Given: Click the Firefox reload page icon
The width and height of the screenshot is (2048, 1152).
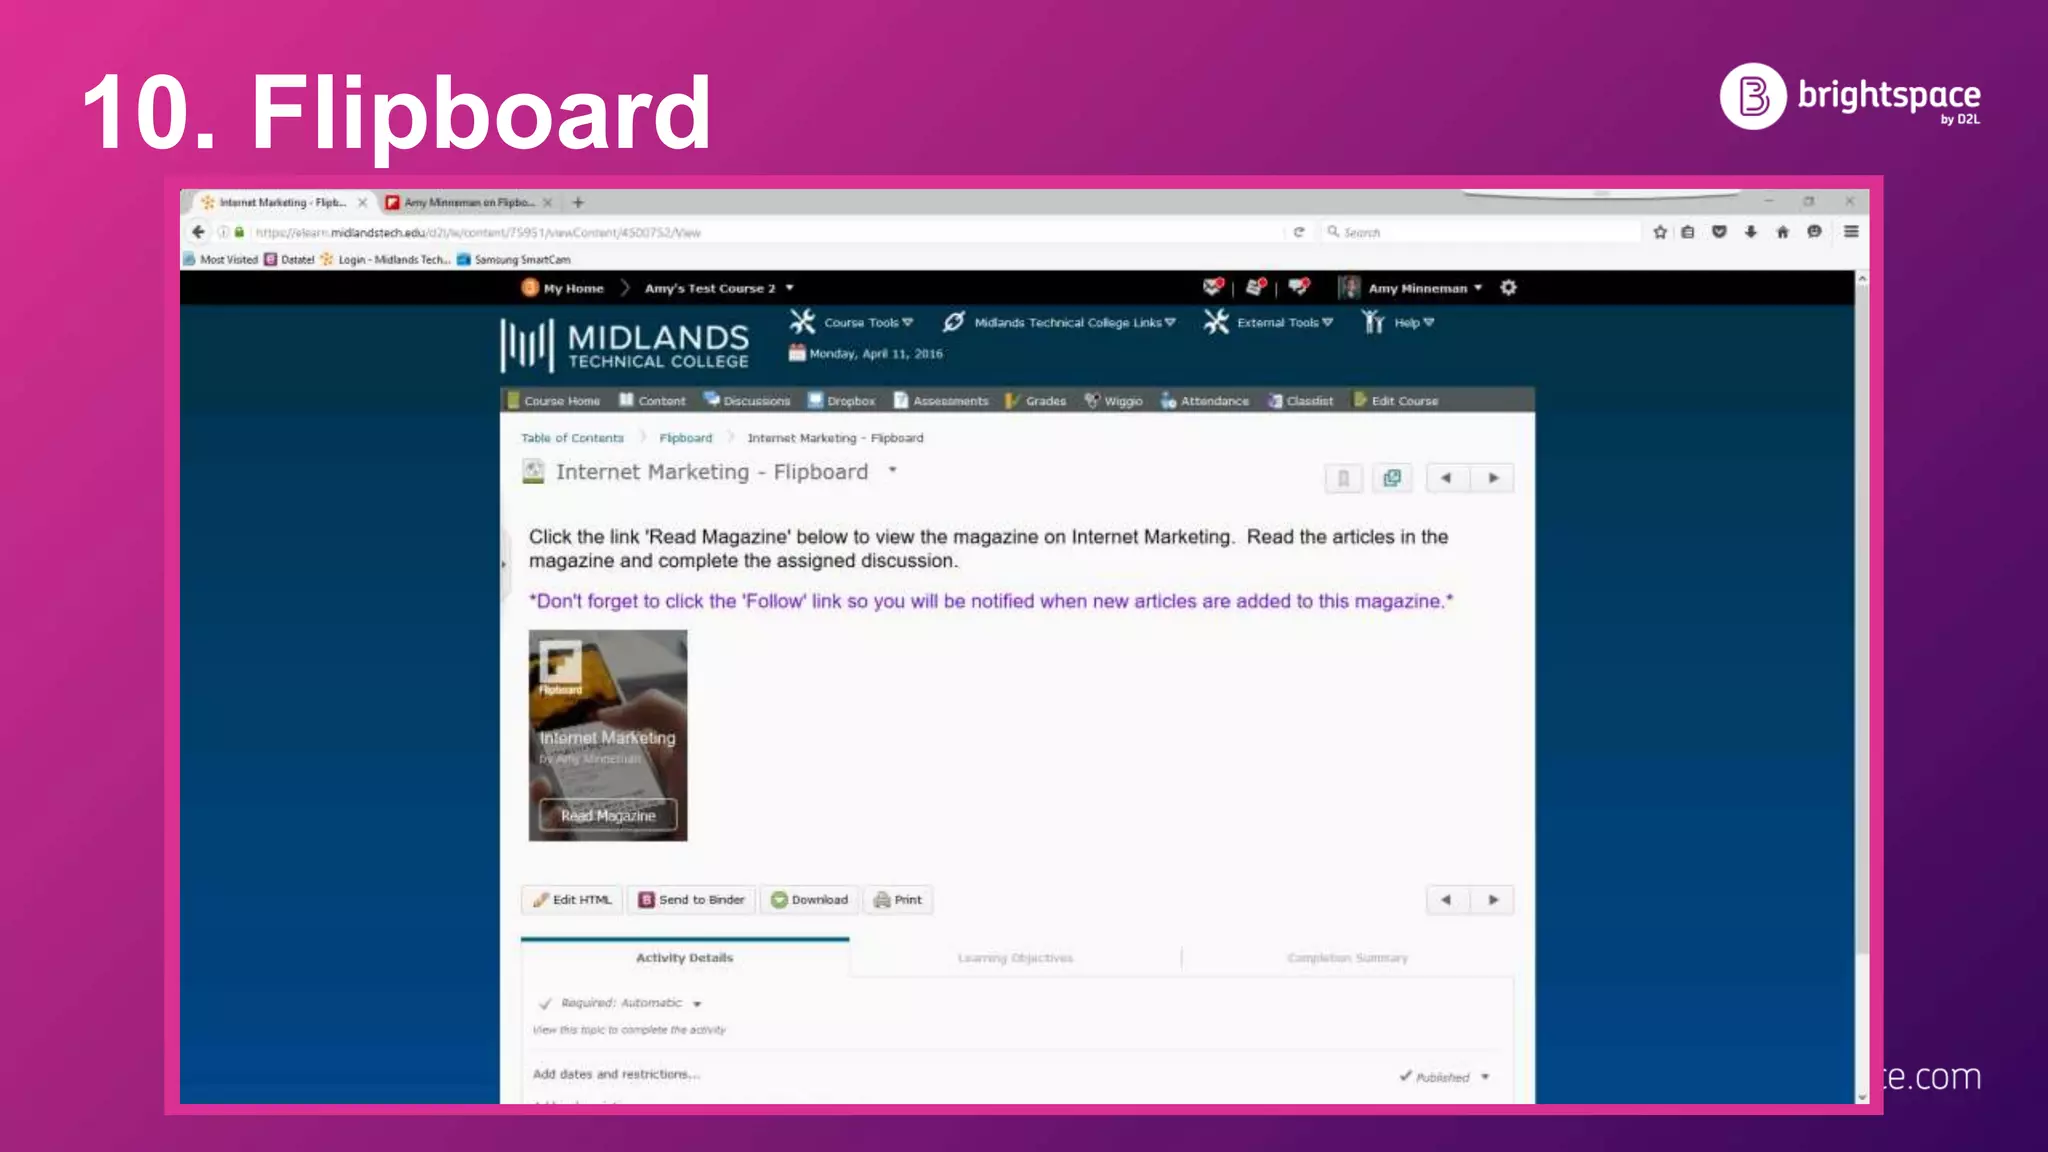Looking at the screenshot, I should [1298, 232].
